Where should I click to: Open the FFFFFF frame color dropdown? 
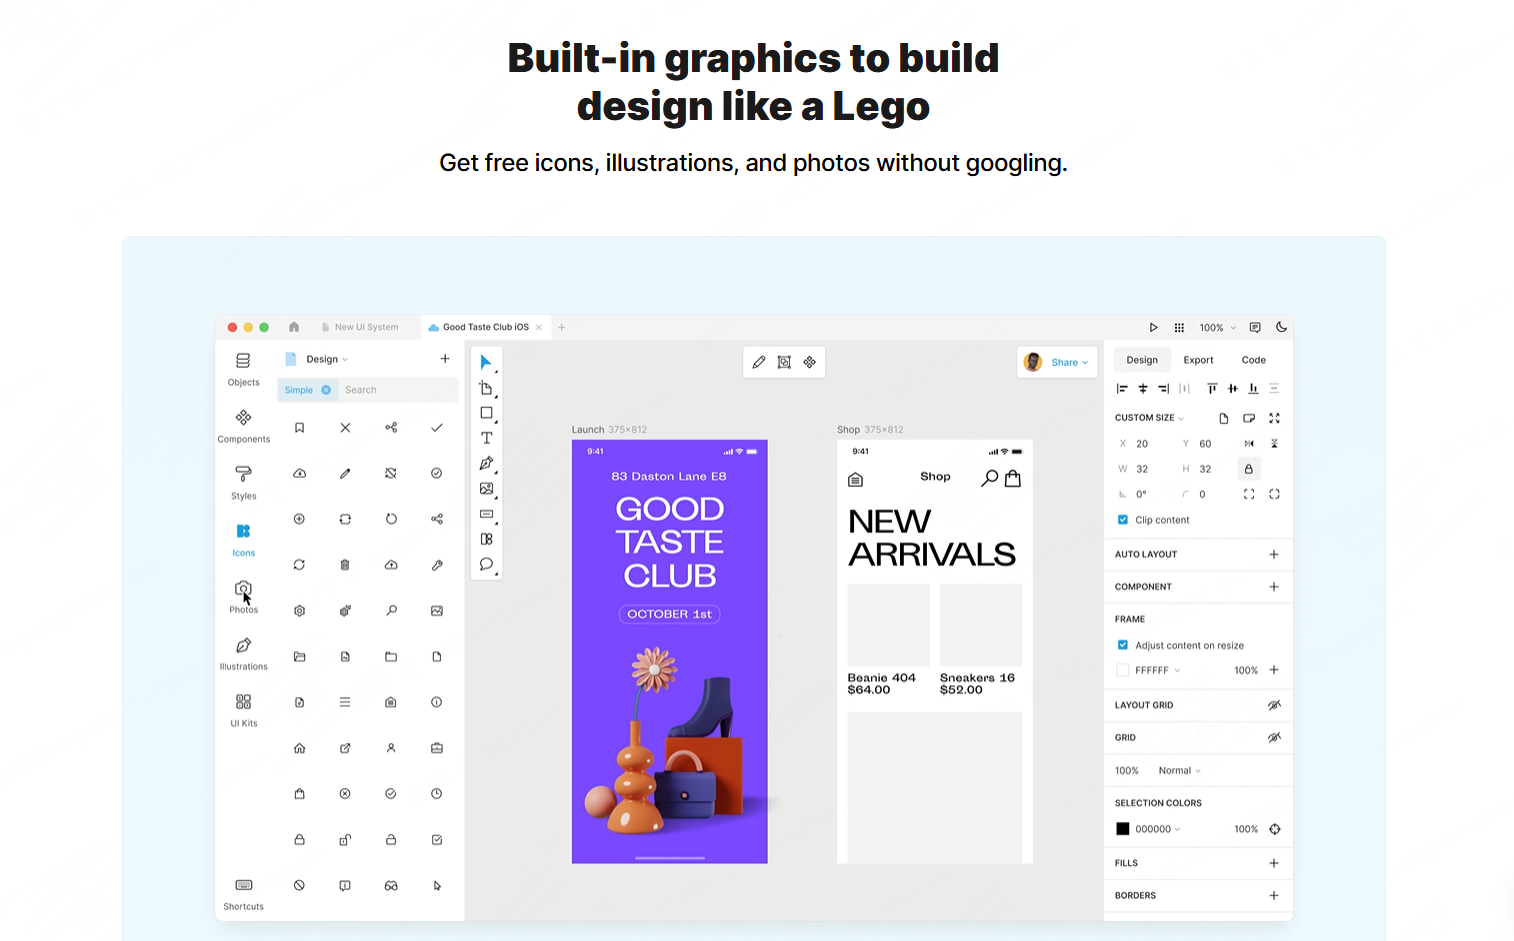tap(1158, 671)
